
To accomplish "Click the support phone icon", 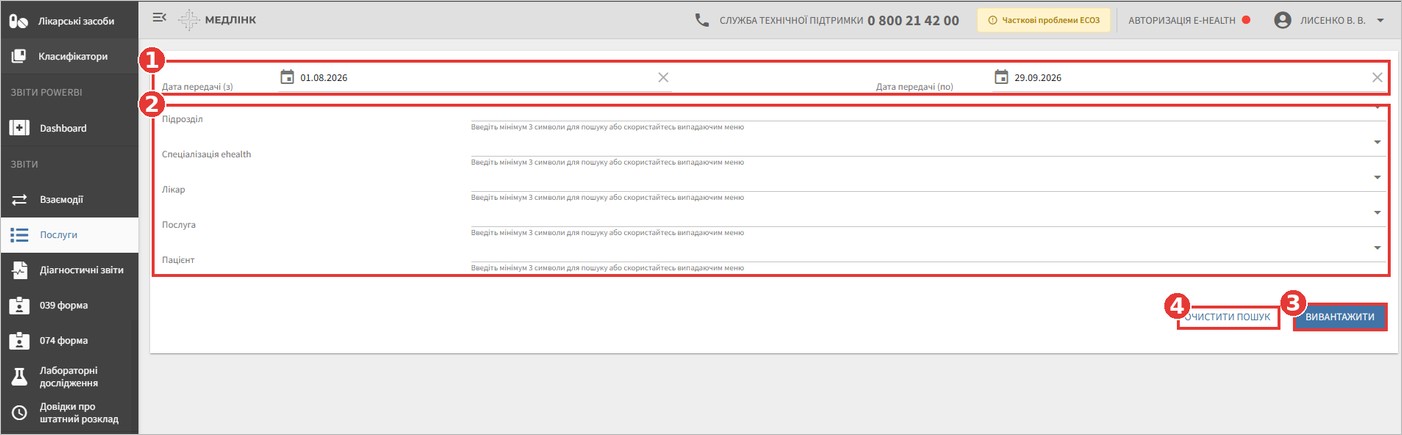I will [702, 20].
